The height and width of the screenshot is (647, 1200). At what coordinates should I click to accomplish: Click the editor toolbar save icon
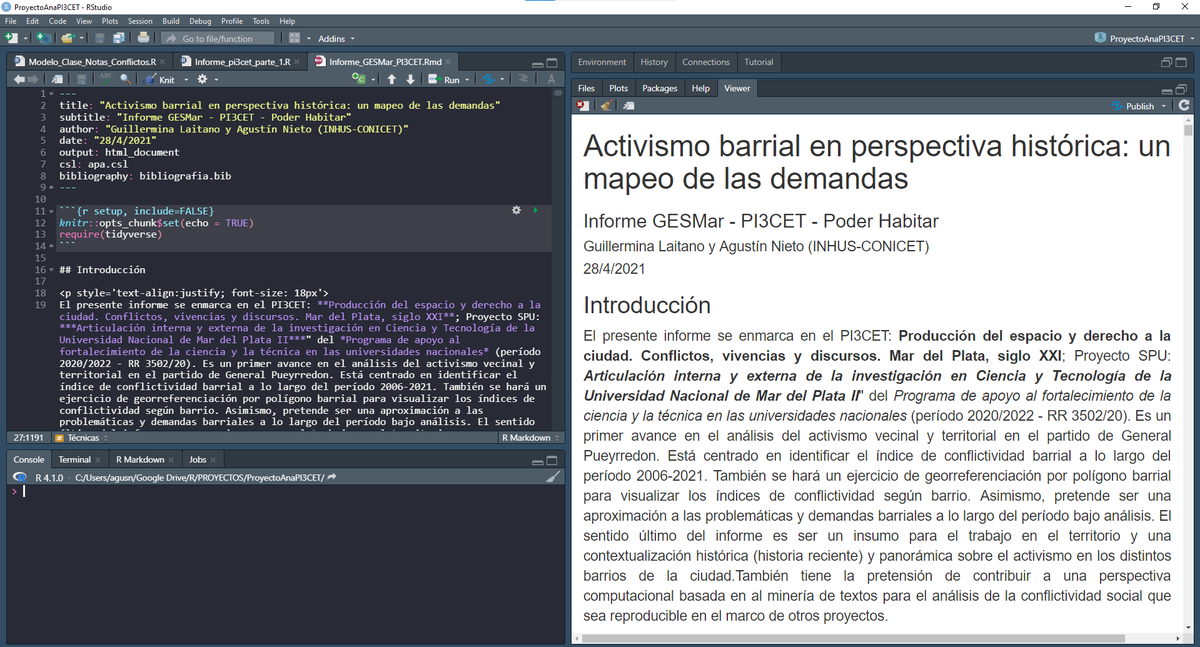[x=83, y=79]
